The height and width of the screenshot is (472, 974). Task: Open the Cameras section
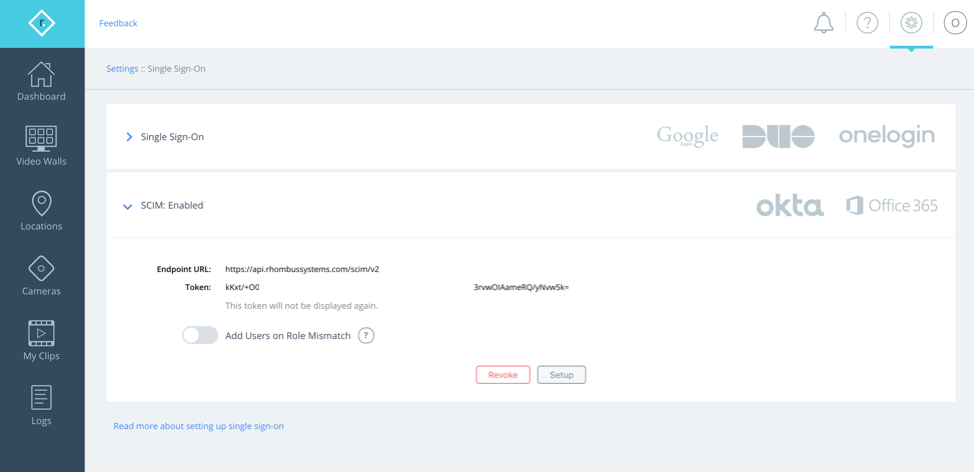coord(42,276)
